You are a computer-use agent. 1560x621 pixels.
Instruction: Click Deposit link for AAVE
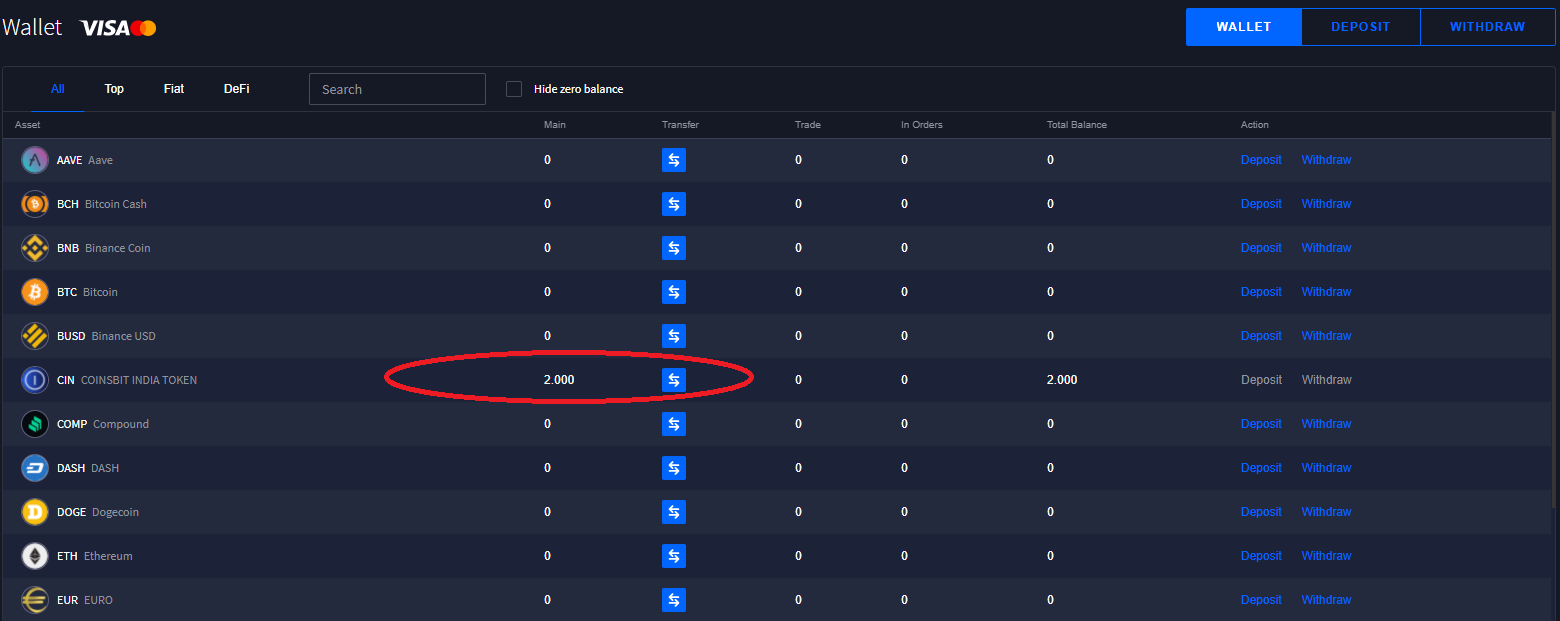pyautogui.click(x=1261, y=160)
